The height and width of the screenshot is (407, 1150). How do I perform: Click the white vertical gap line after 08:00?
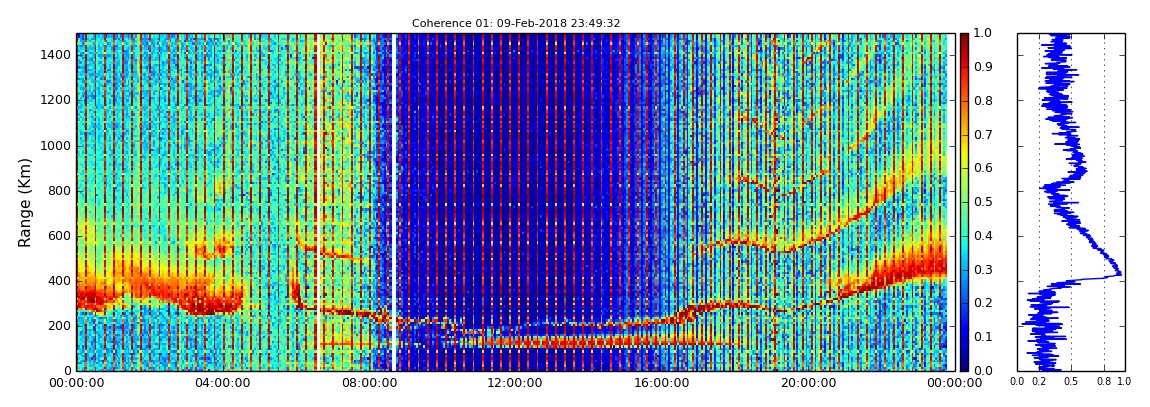tap(395, 202)
